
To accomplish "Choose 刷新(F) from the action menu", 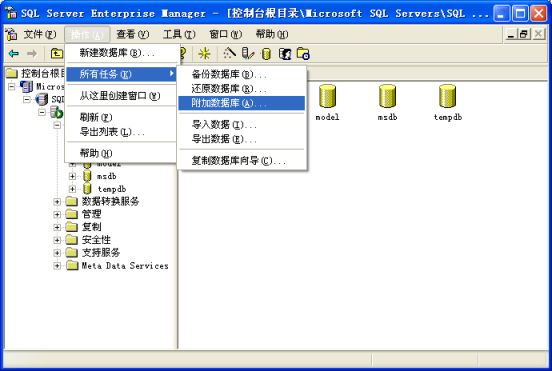I will point(121,117).
